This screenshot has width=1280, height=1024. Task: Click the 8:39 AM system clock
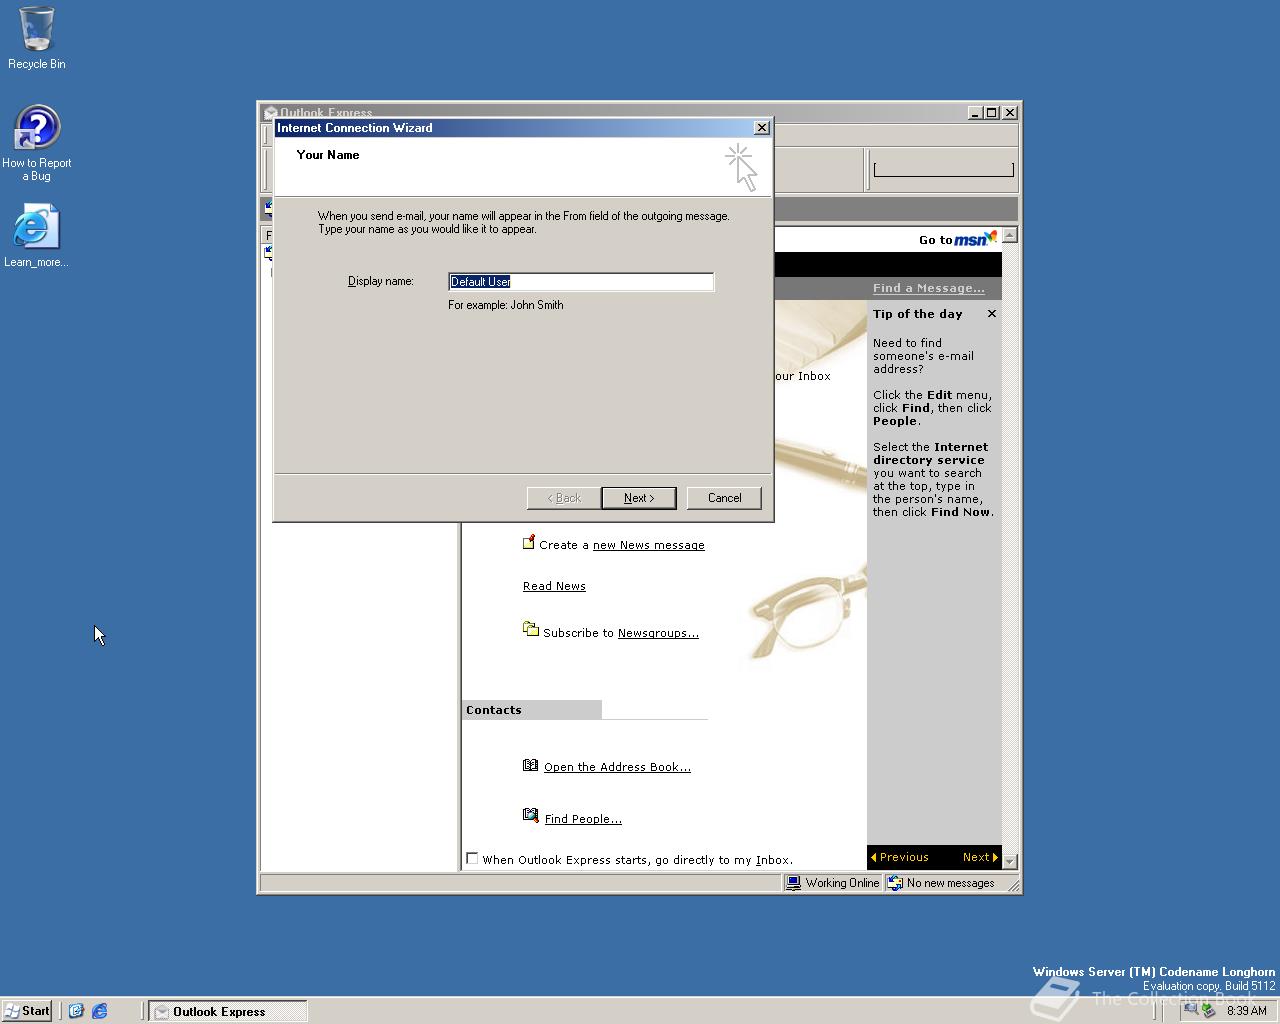tap(1246, 1011)
